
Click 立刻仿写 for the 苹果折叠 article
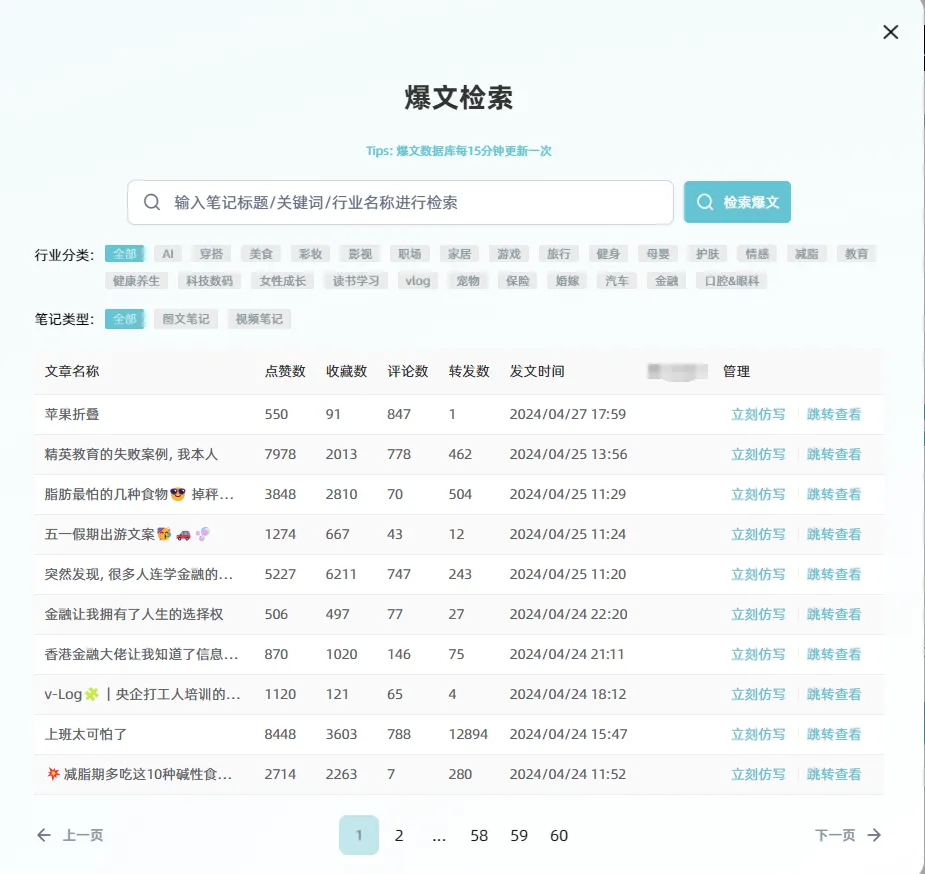(757, 414)
